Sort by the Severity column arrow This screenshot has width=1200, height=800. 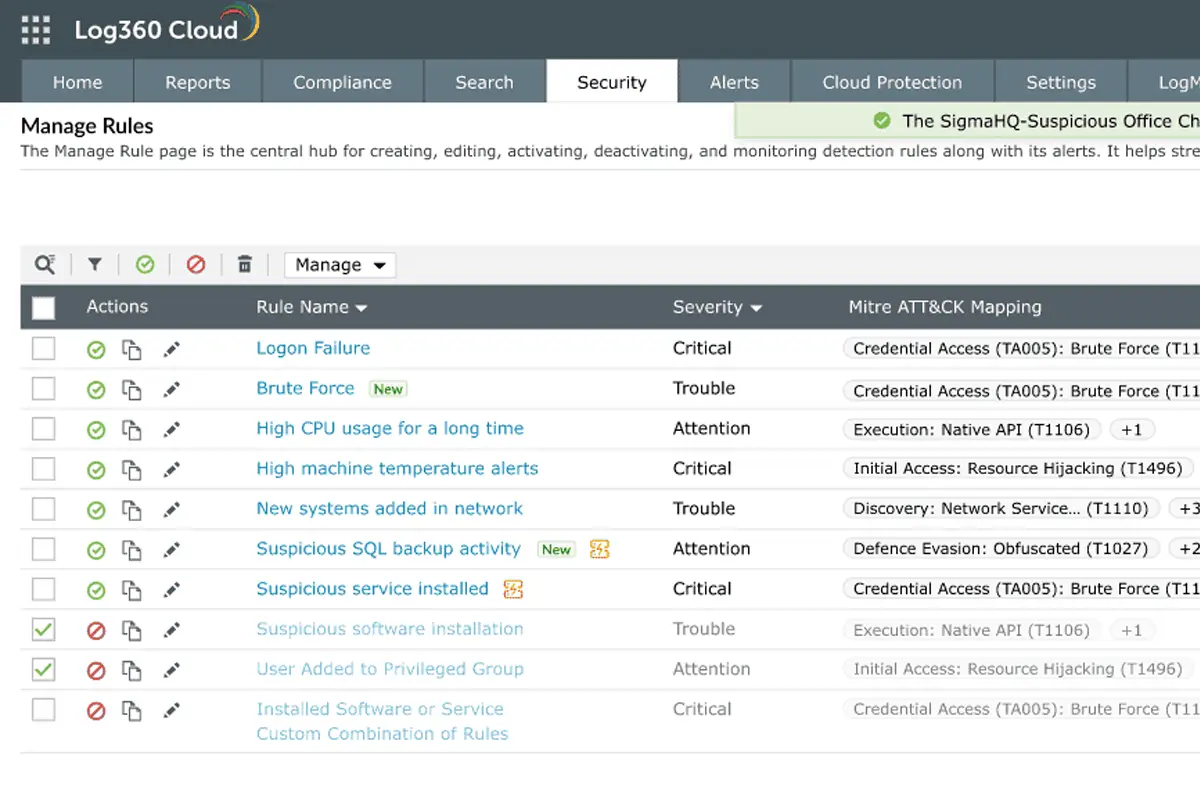pos(755,307)
